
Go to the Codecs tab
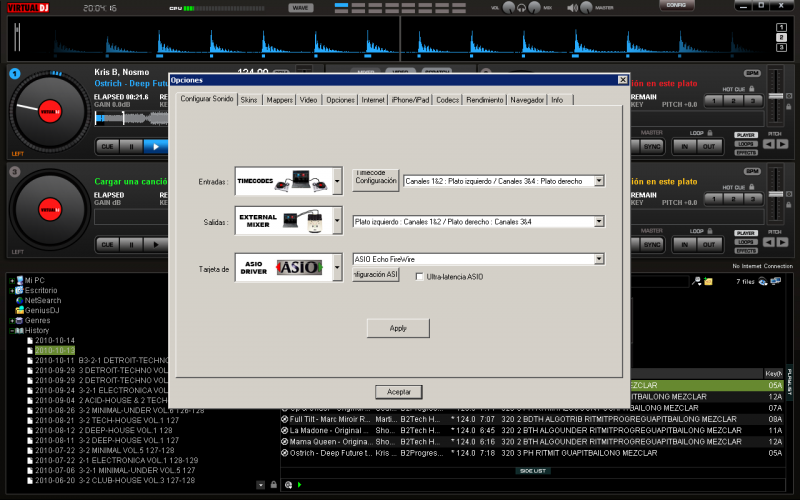pyautogui.click(x=447, y=100)
